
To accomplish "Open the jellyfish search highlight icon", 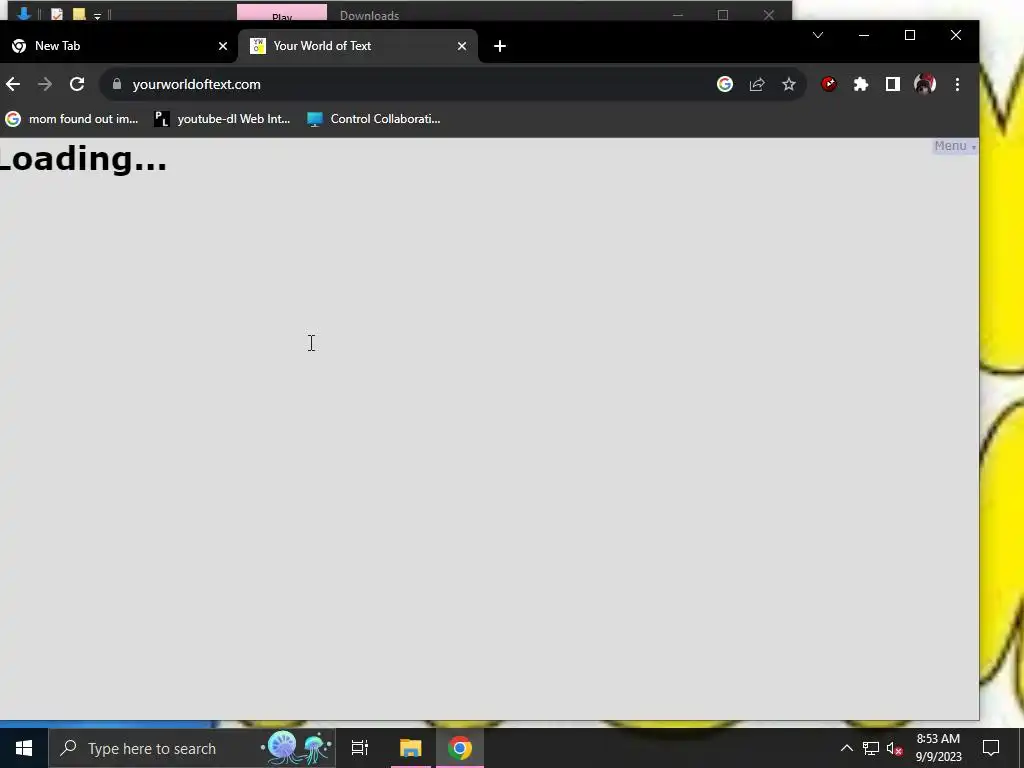I will tap(297, 748).
